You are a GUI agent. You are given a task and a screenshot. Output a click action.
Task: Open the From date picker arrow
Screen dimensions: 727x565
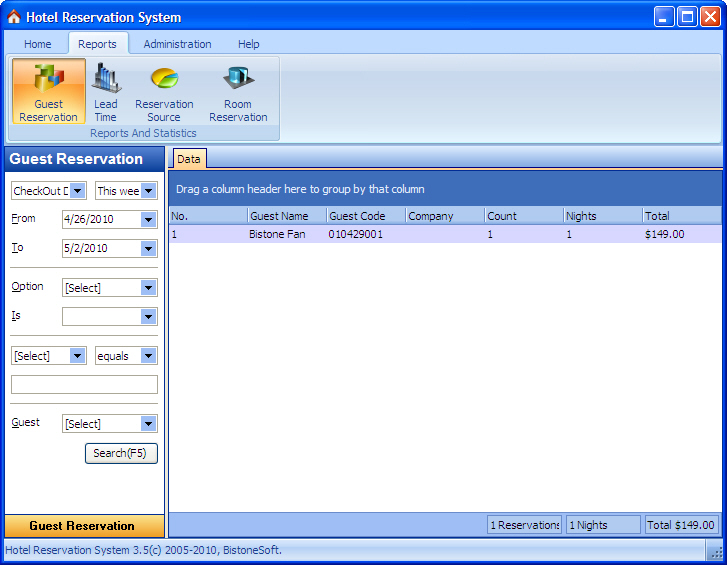[148, 219]
